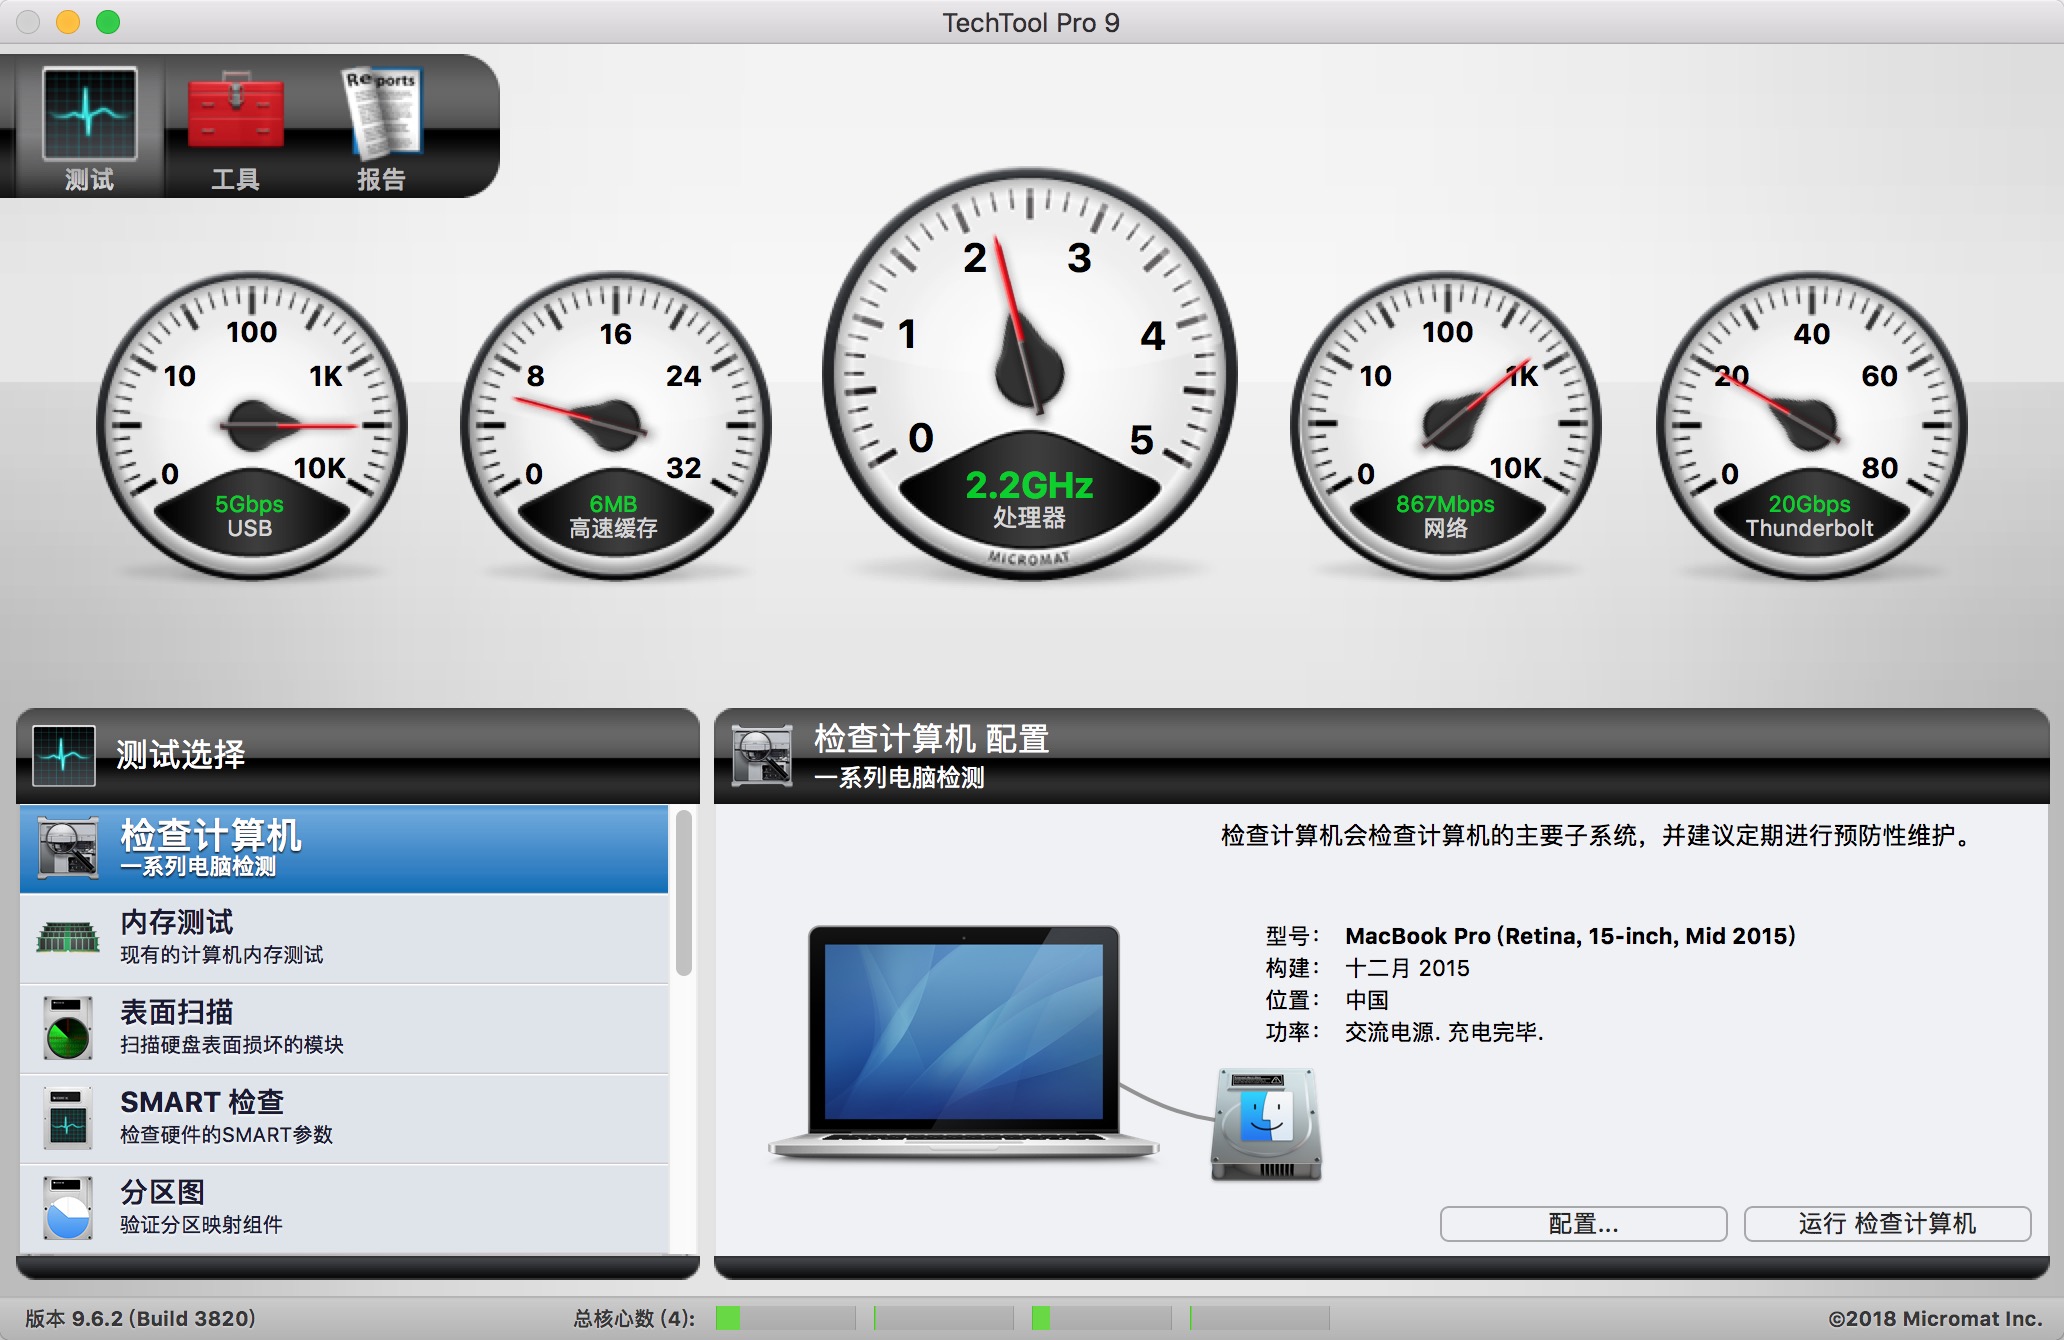Viewport: 2064px width, 1340px height.
Task: Click the 分区图 pie chart icon
Action: coord(68,1208)
